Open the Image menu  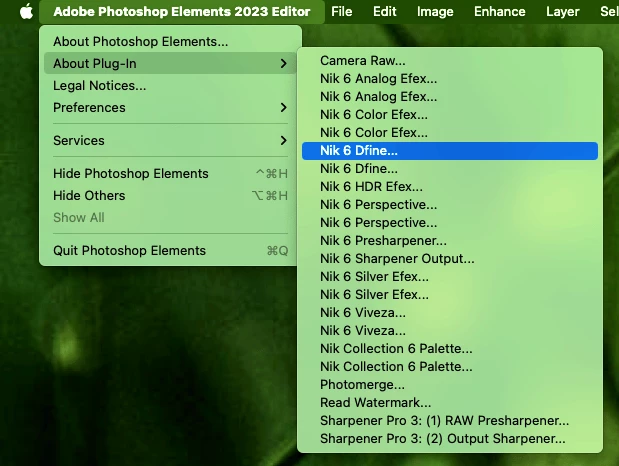pos(435,11)
